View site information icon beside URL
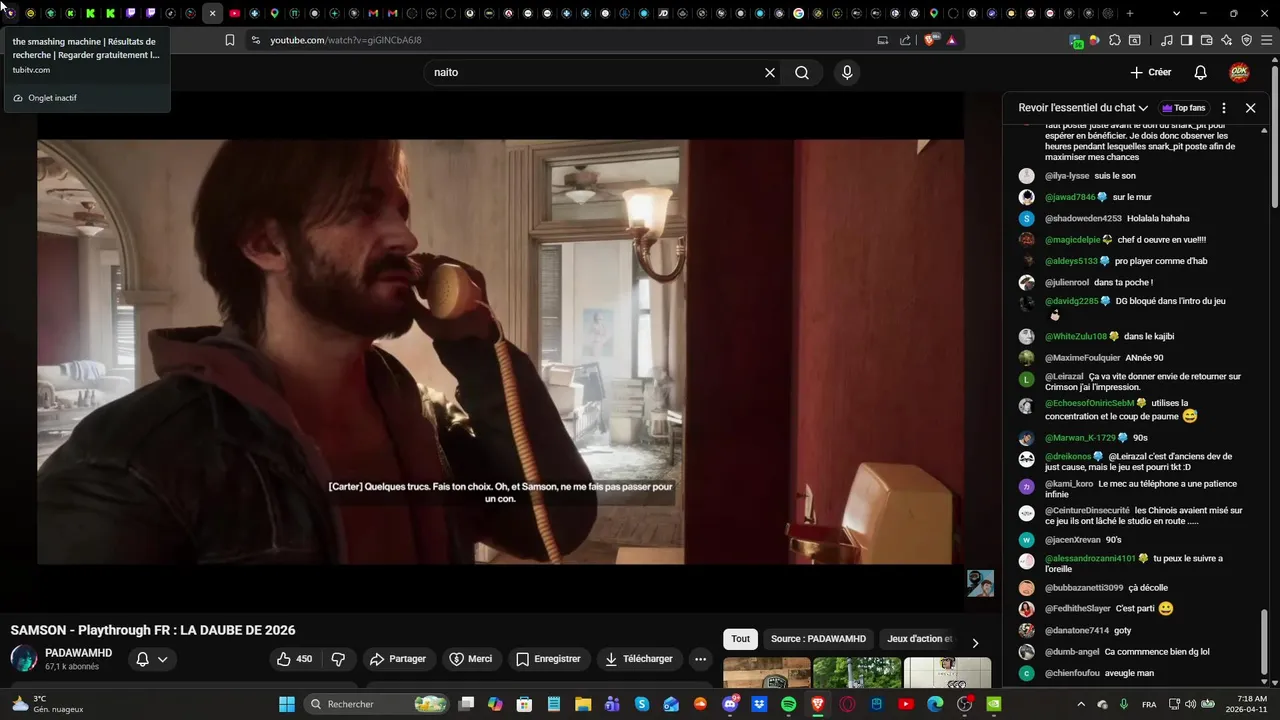The height and width of the screenshot is (720, 1280). pos(255,40)
